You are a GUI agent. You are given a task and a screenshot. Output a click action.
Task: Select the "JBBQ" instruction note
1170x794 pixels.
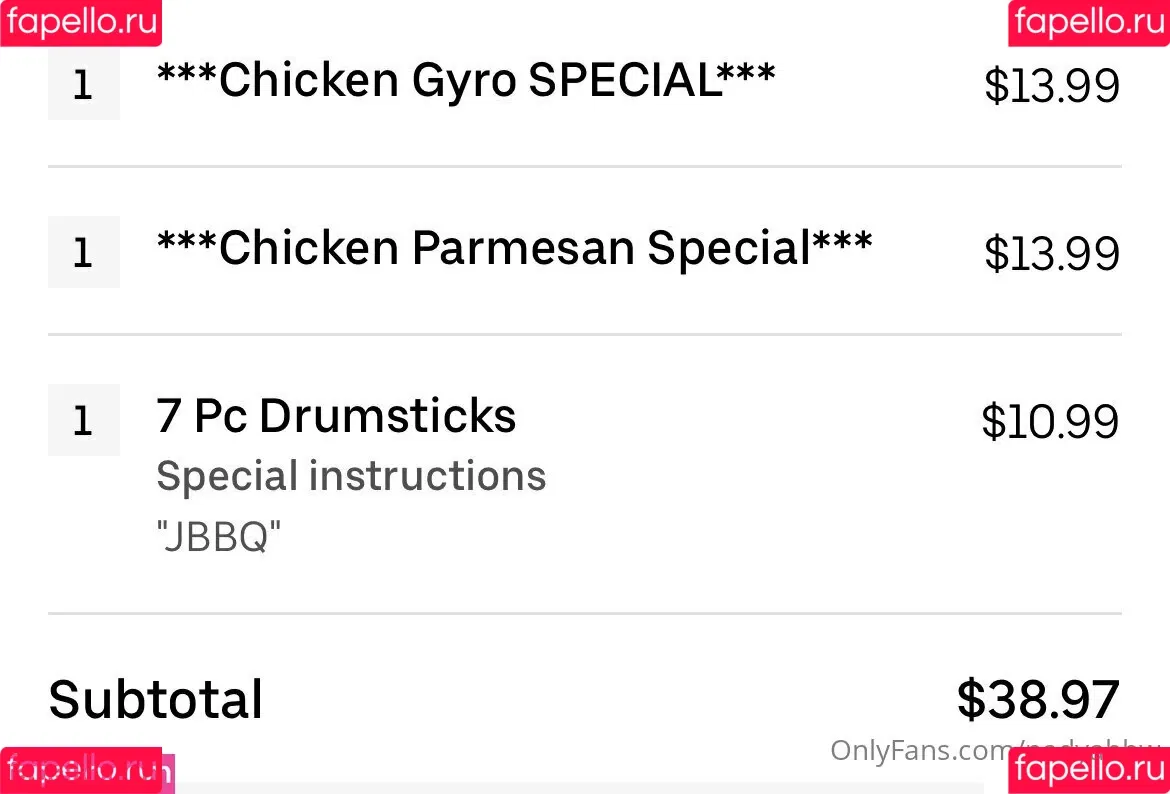click(219, 536)
